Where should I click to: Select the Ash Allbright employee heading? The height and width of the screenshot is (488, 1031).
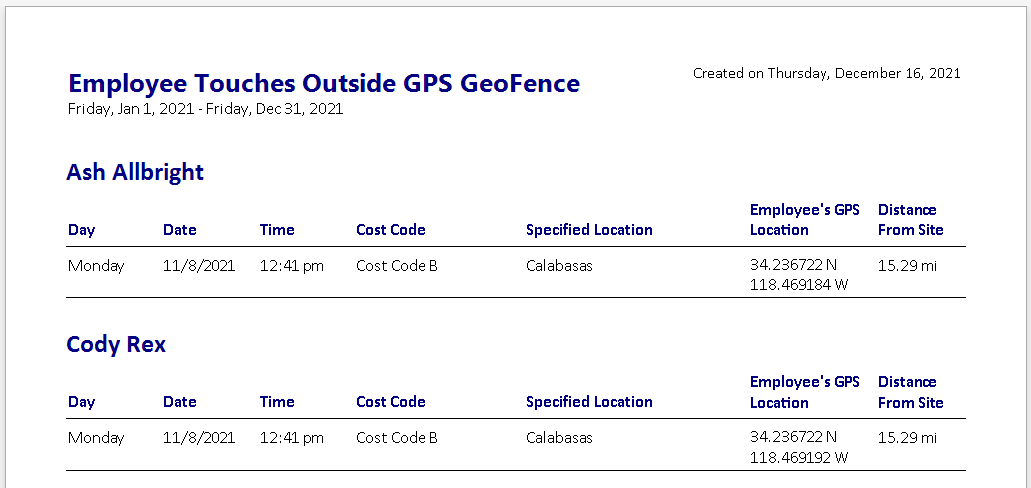click(135, 172)
